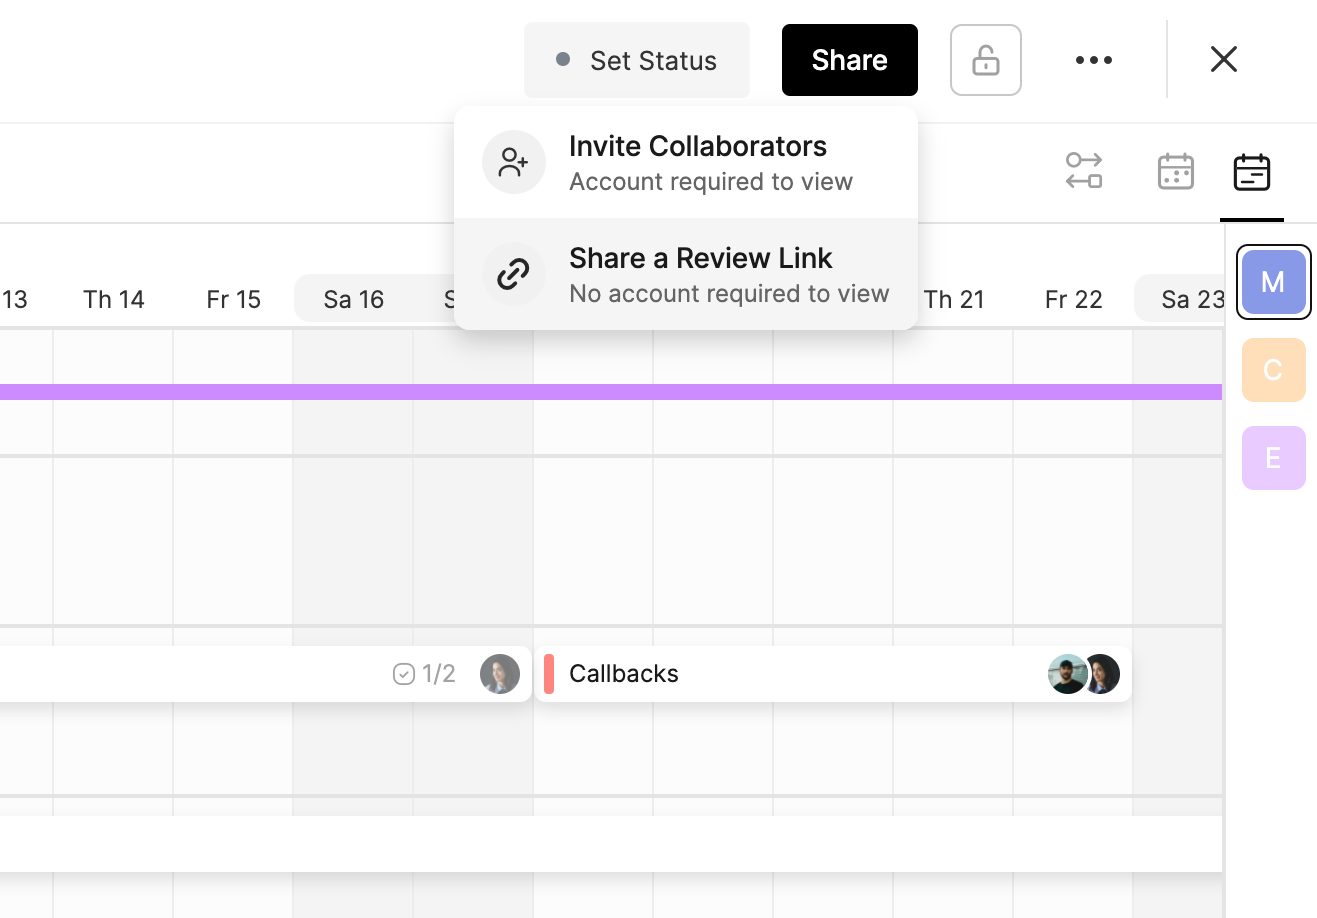Click the assignee avatars on Callbacks task
The height and width of the screenshot is (918, 1317).
click(x=1084, y=674)
